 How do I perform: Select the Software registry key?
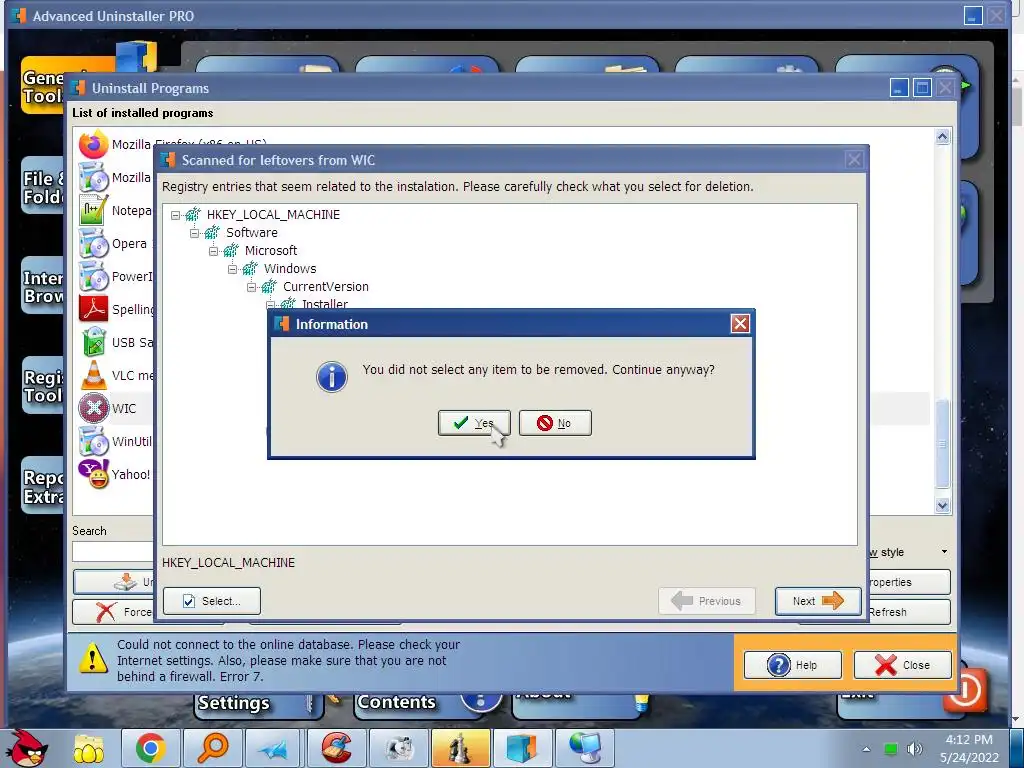[x=251, y=232]
